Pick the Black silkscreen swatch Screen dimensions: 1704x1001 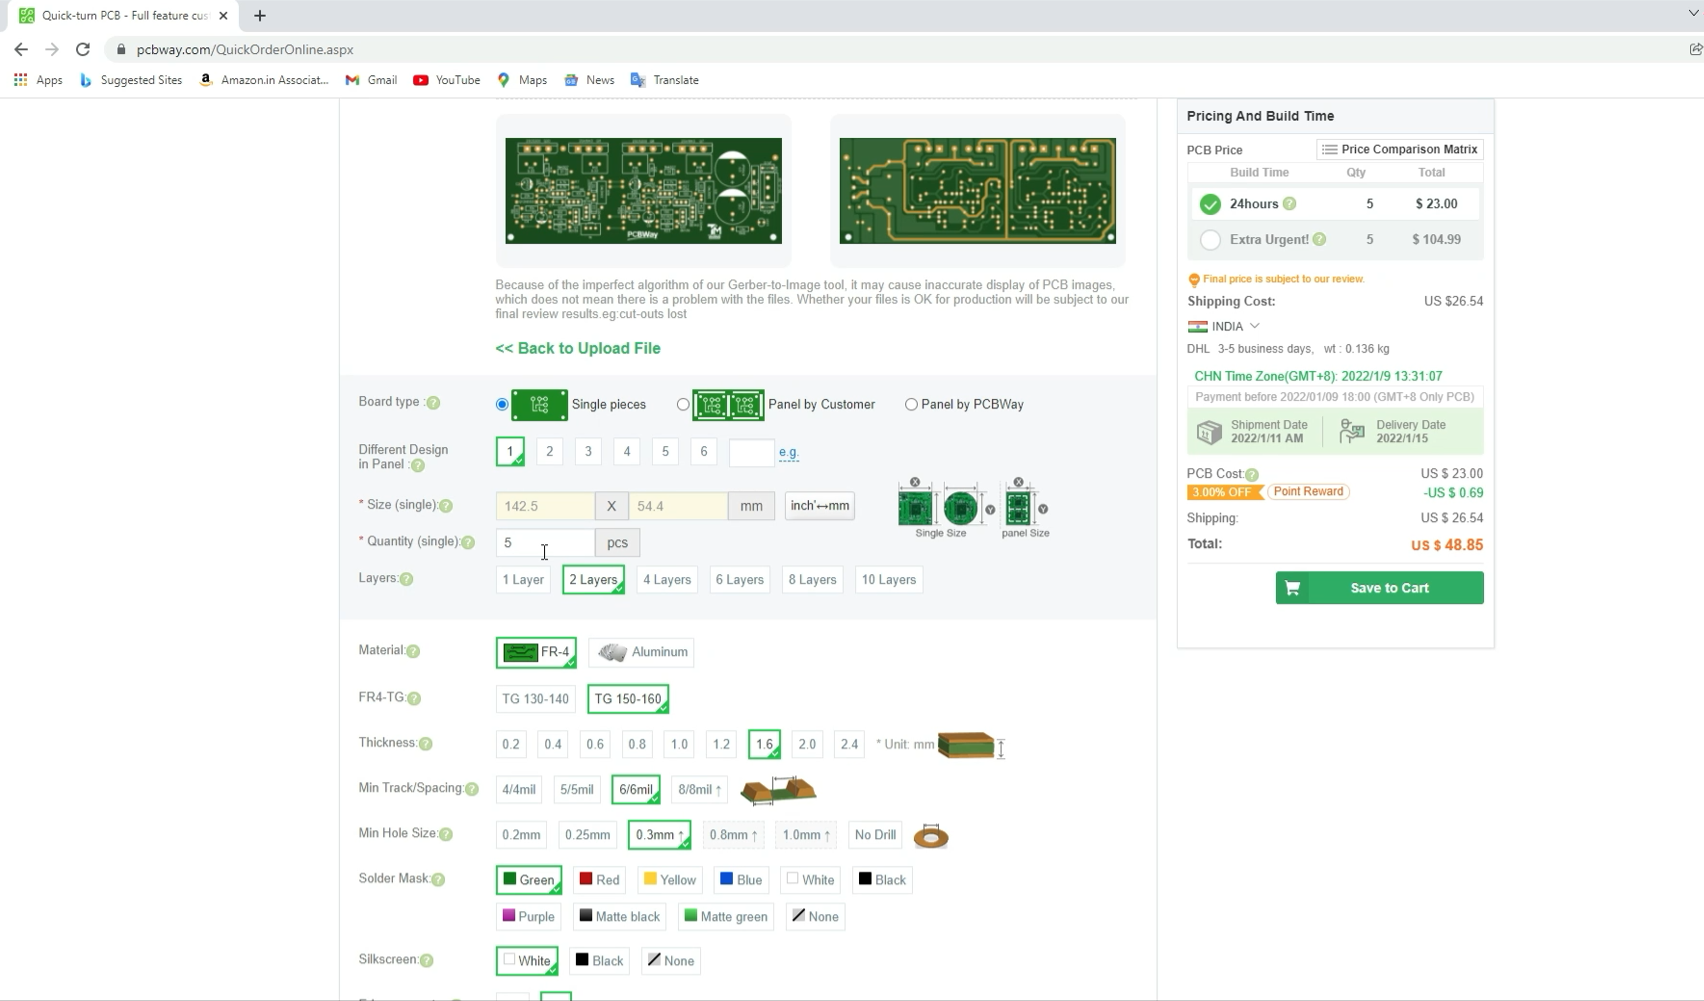point(600,961)
